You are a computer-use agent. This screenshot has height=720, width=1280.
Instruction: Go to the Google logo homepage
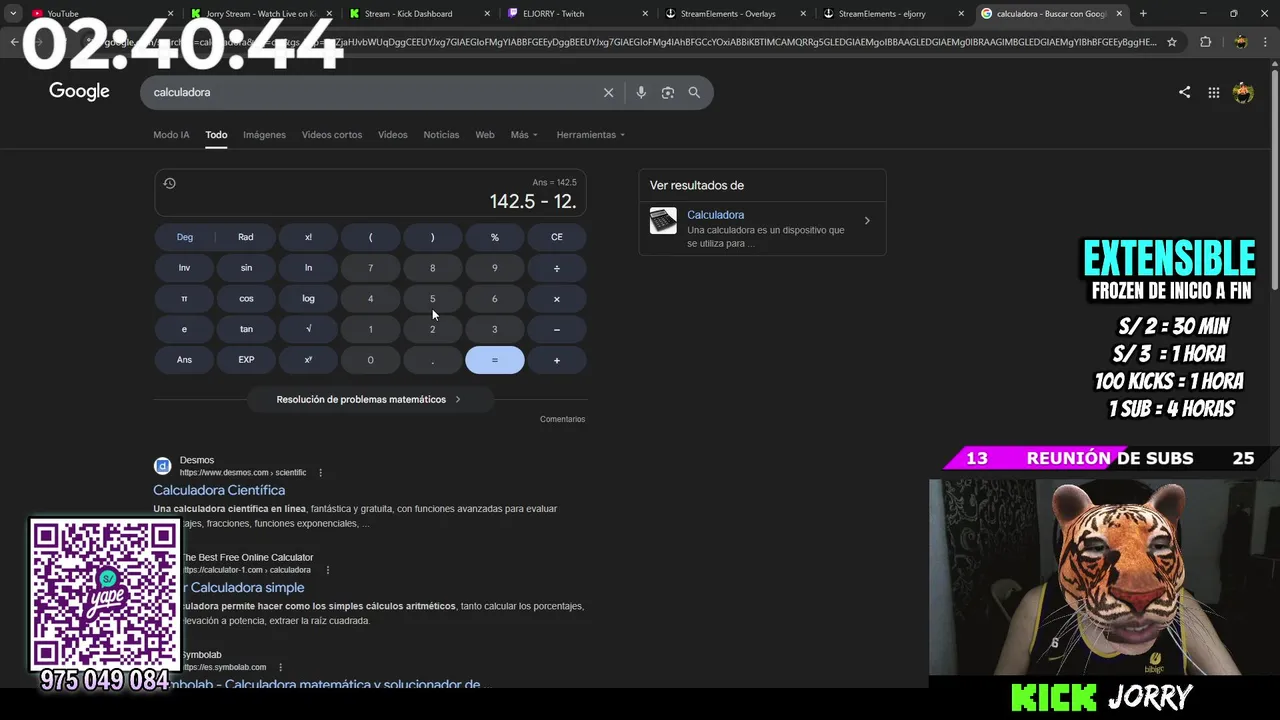(79, 92)
